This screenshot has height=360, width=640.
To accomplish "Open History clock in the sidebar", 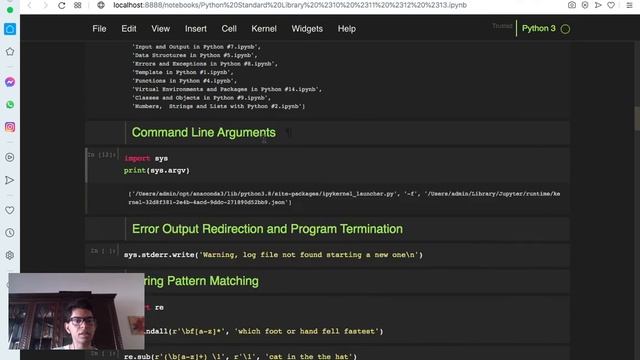I will 10,233.
